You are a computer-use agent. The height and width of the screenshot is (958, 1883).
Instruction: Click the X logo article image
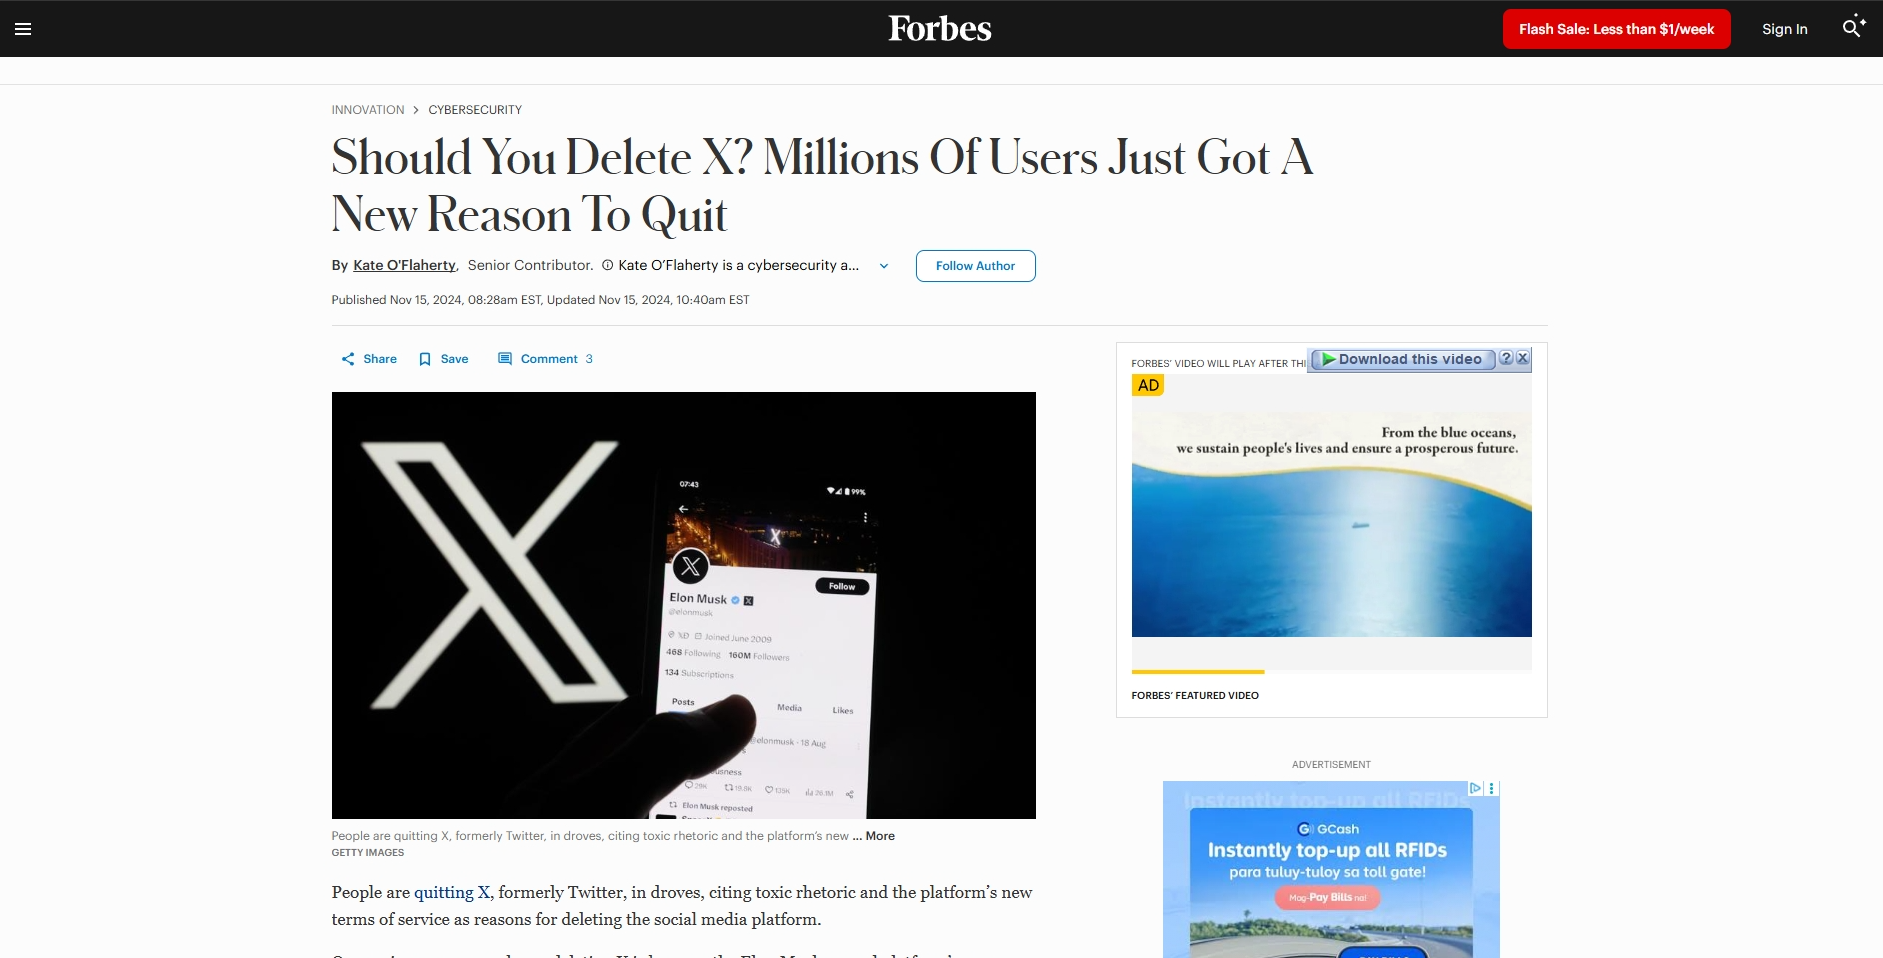point(683,605)
